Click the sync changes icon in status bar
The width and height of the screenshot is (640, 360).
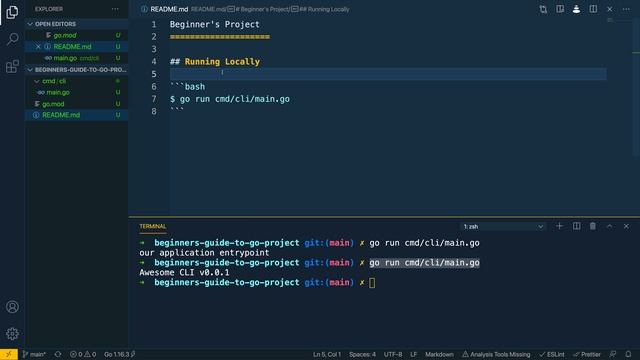pos(58,354)
